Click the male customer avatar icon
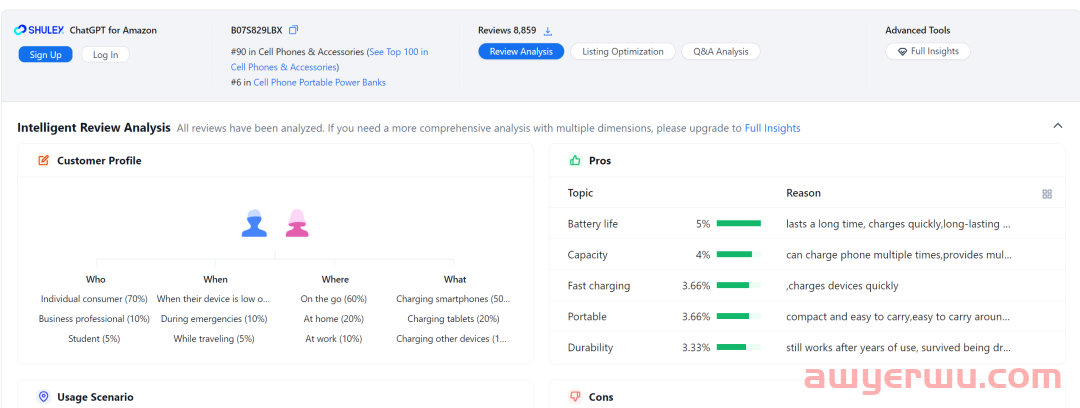The height and width of the screenshot is (408, 1080). coord(254,223)
